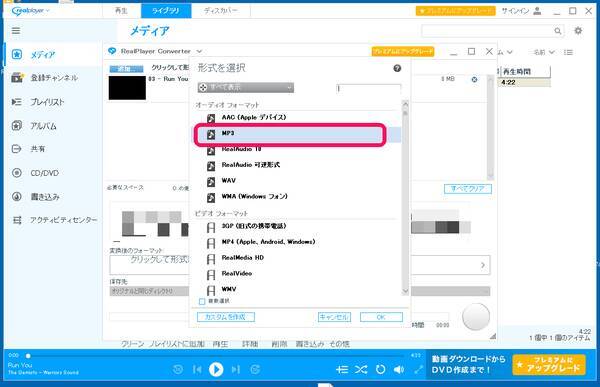600x387 pixels.
Task: Click the OK button
Action: coord(381,317)
